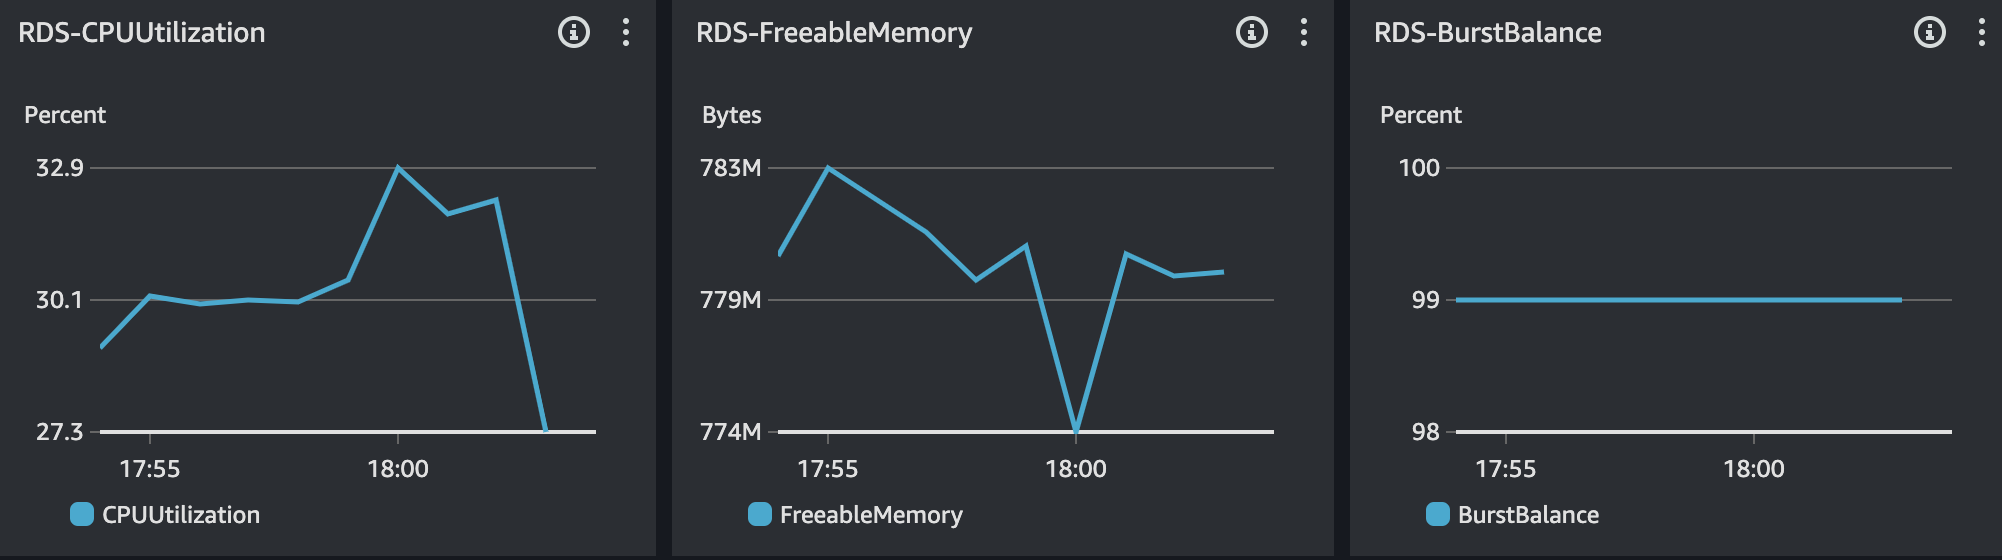
Task: Open three-dot menu of RDS-BurstBalance widget
Action: pos(1982,33)
